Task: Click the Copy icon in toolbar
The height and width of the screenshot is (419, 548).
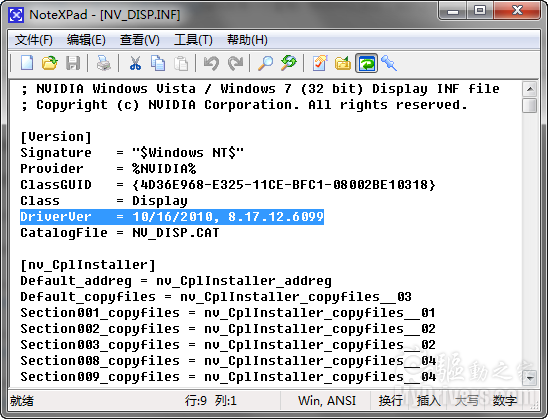Action: point(158,64)
